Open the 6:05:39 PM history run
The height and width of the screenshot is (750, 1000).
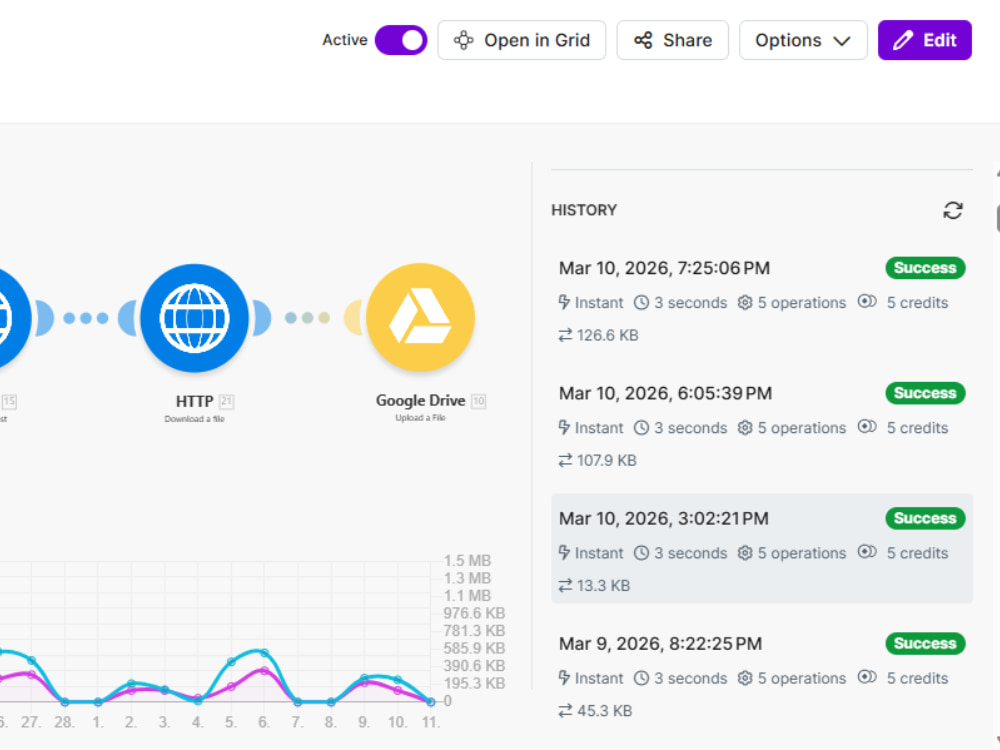762,426
